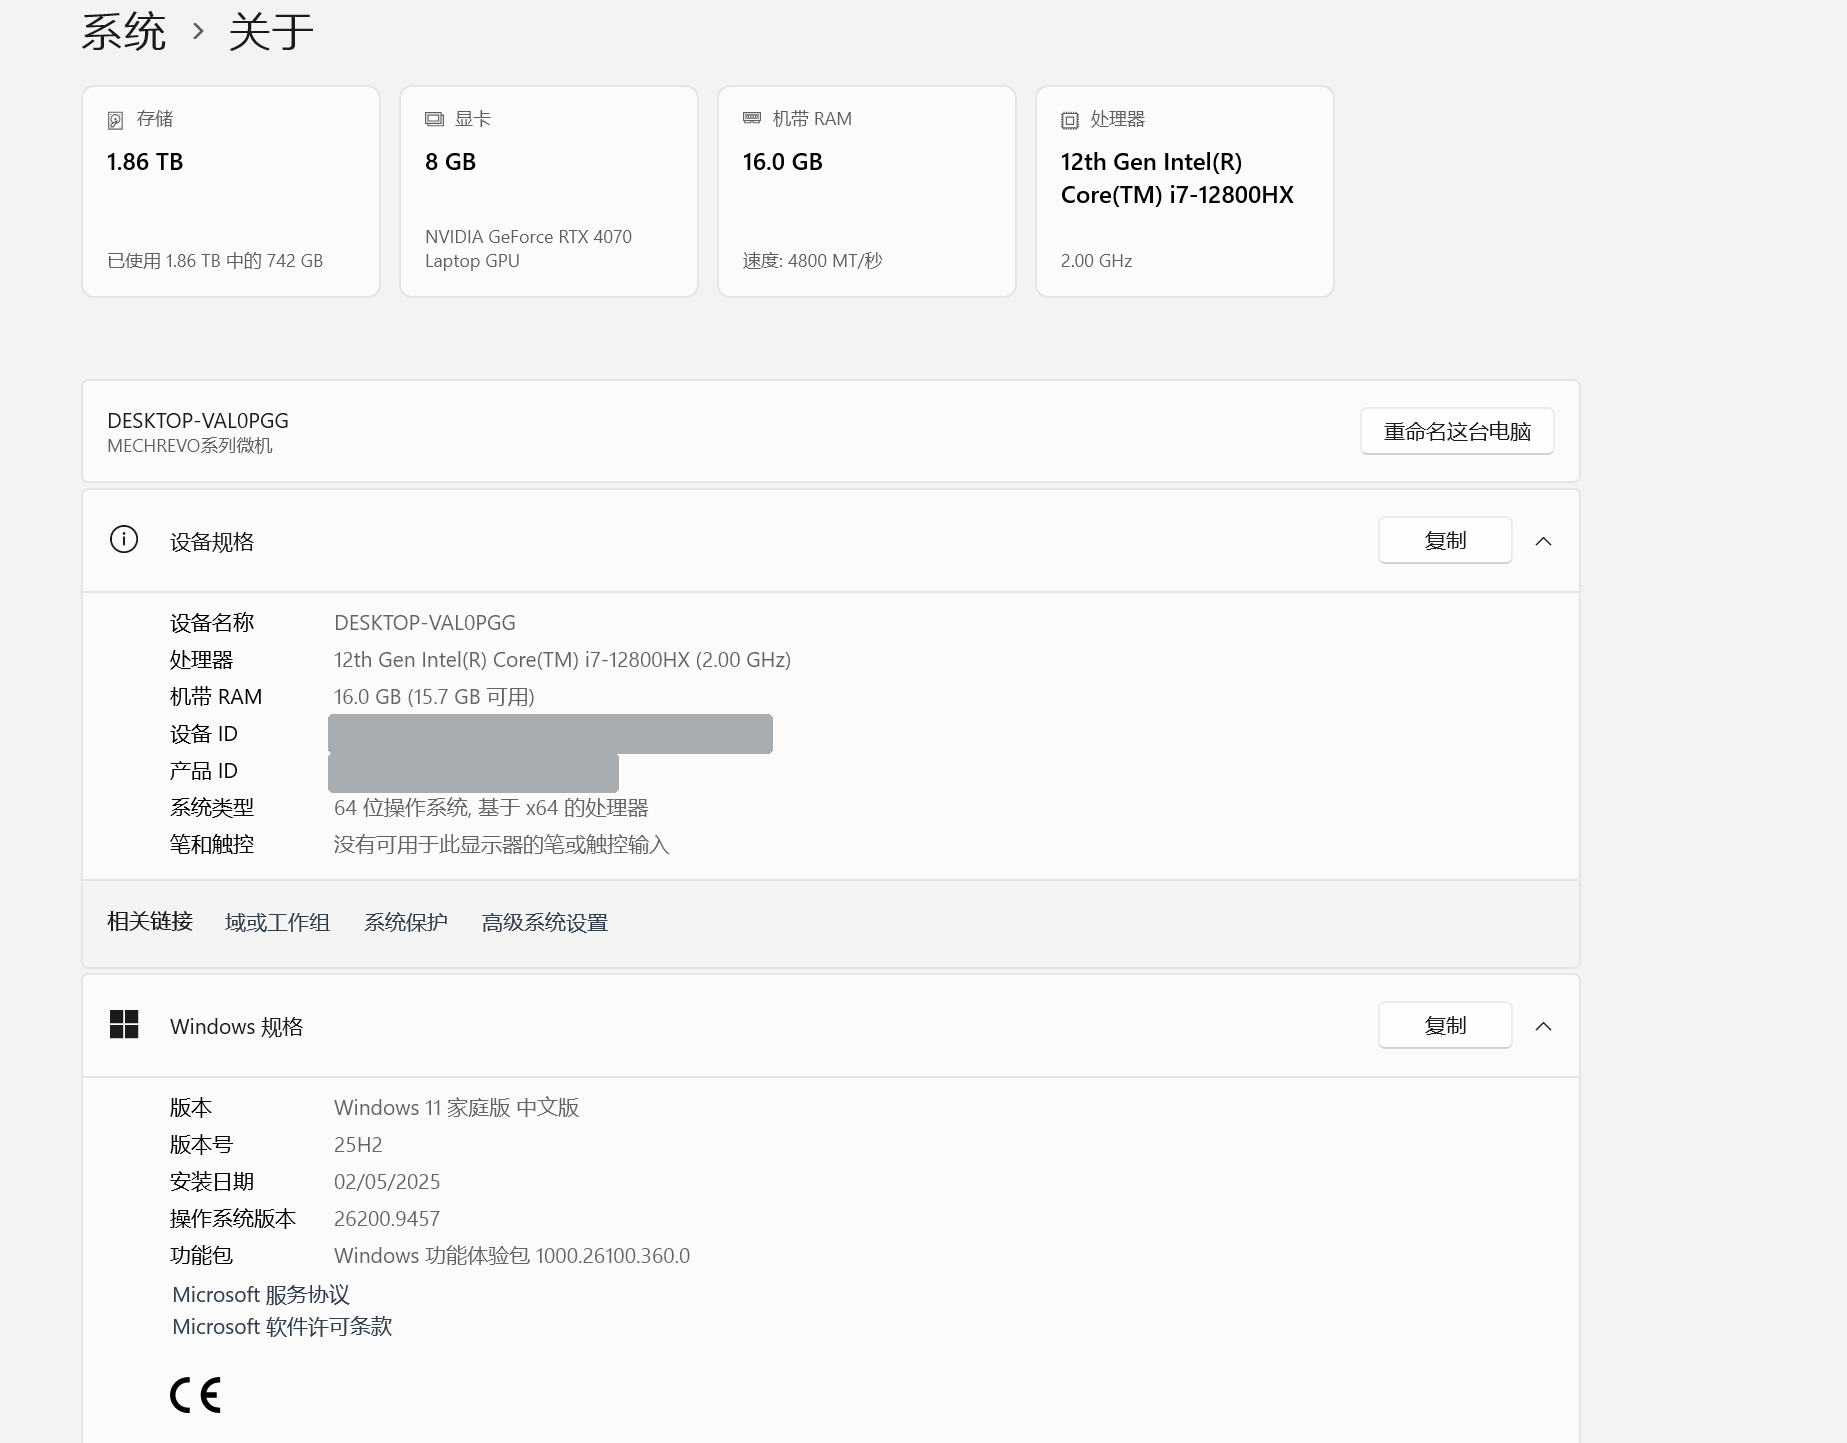Click the 处理器 row value with 2.00 GHz
Image resolution: width=1847 pixels, height=1443 pixels.
[x=562, y=660]
